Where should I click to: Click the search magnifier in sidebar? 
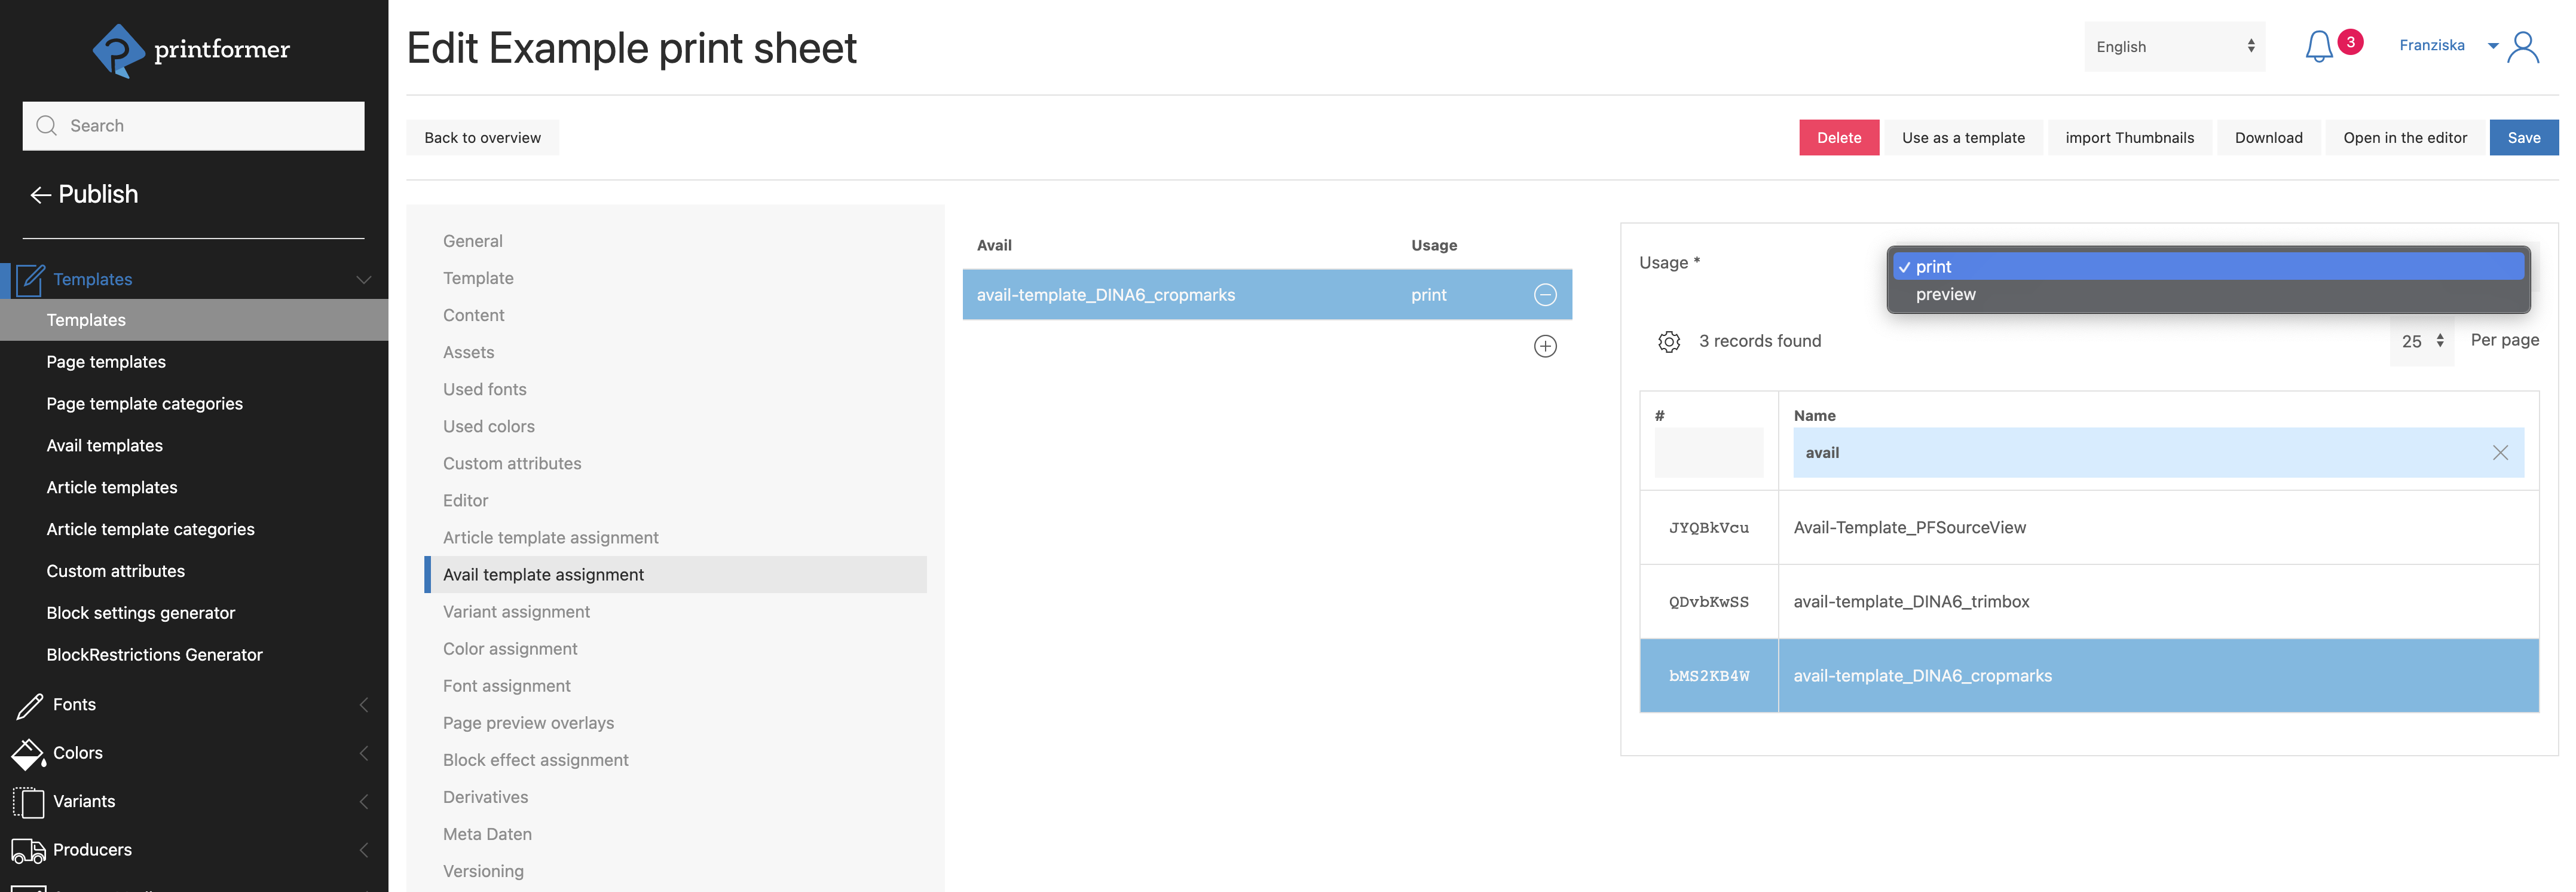47,125
